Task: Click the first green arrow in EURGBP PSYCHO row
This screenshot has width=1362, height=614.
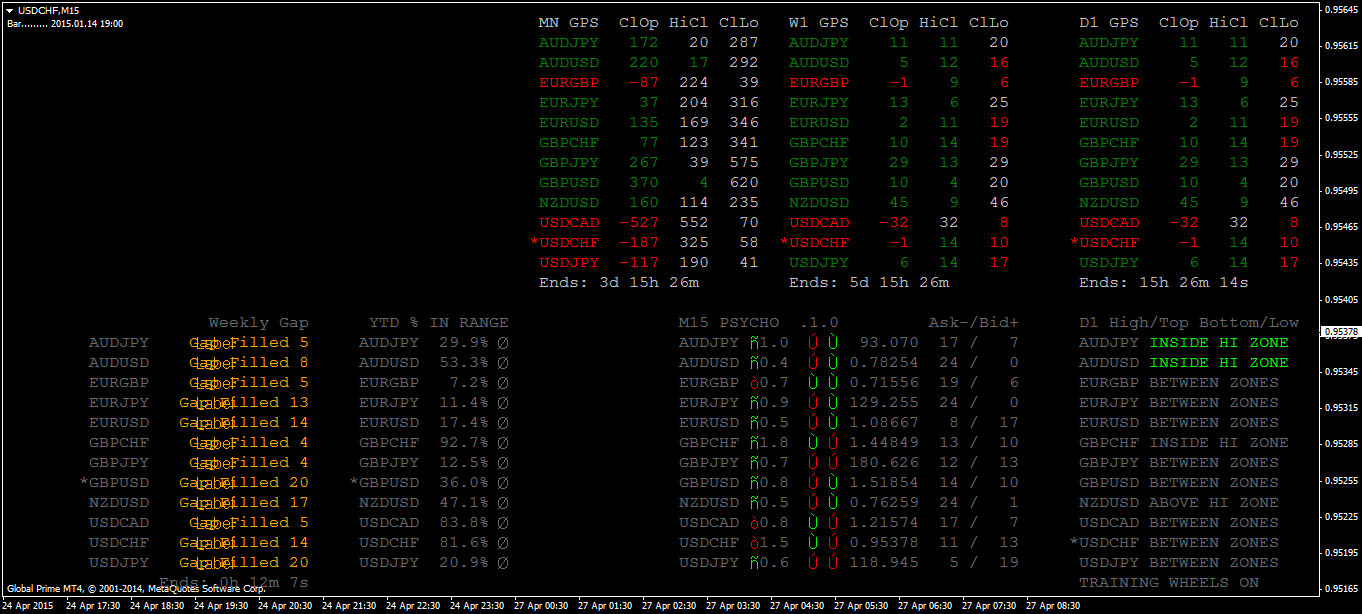Action: 814,382
